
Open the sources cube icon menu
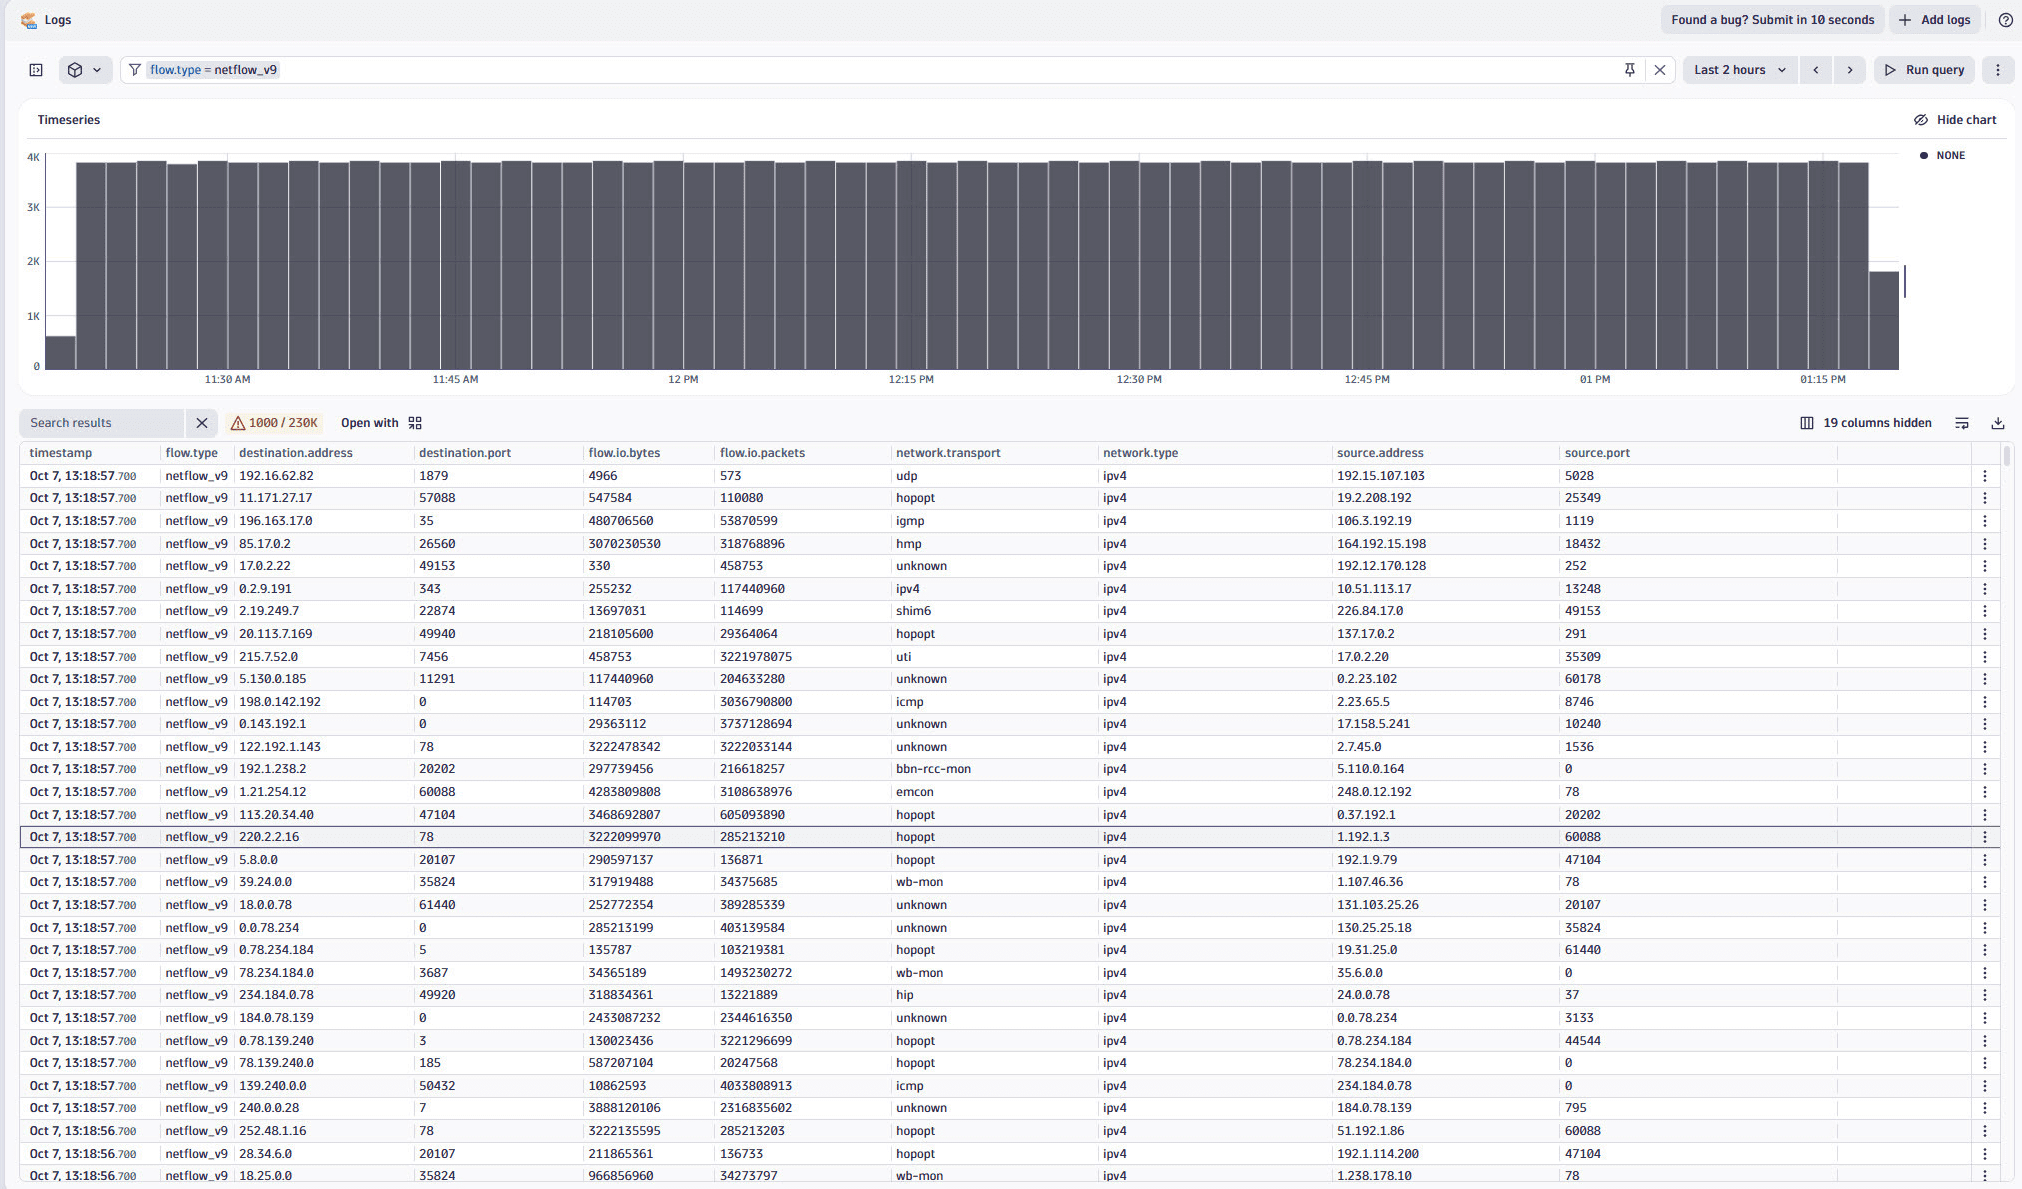[x=74, y=69]
